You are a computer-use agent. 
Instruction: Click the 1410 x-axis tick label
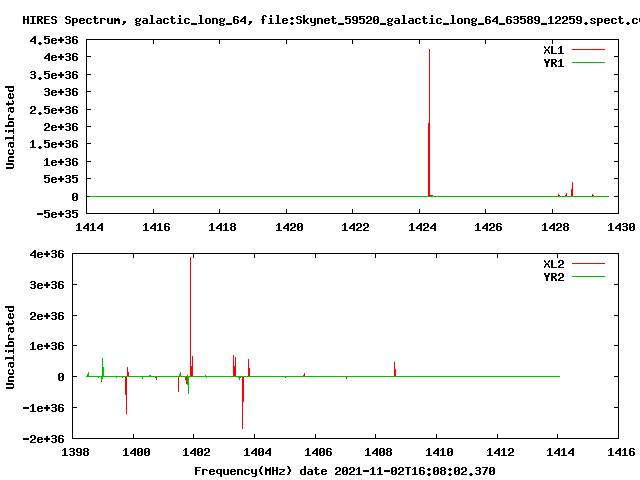tap(439, 452)
